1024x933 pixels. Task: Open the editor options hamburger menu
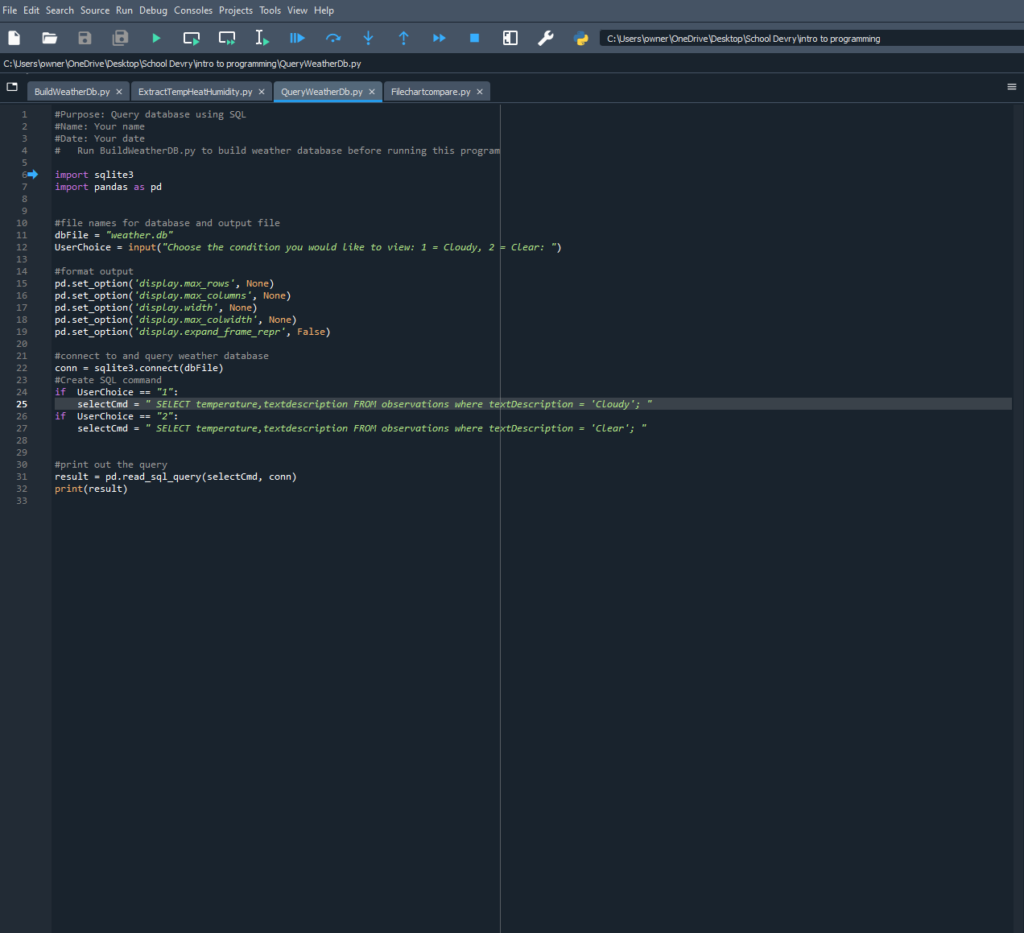[1011, 87]
